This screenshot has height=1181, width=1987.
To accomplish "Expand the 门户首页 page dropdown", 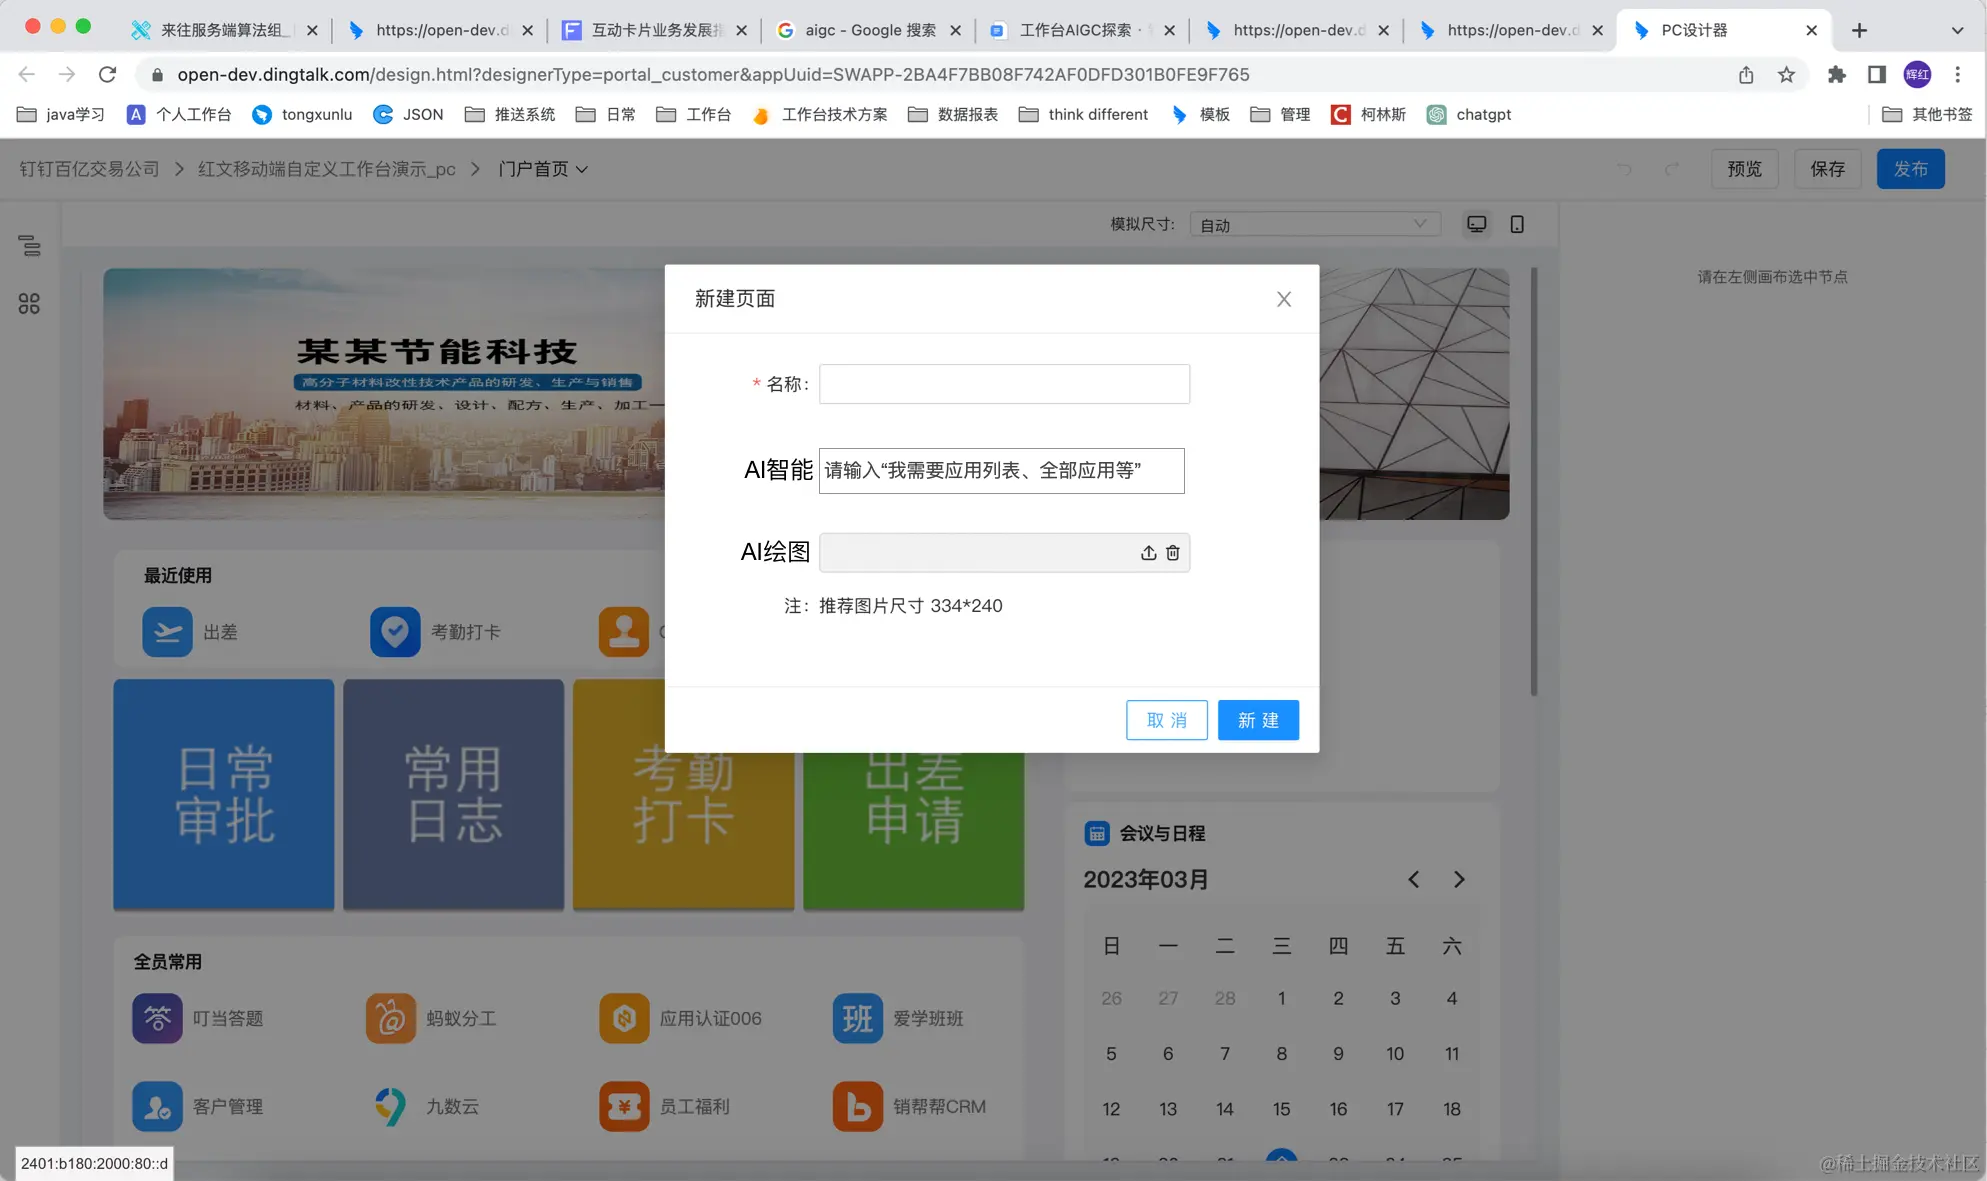I will [x=544, y=169].
